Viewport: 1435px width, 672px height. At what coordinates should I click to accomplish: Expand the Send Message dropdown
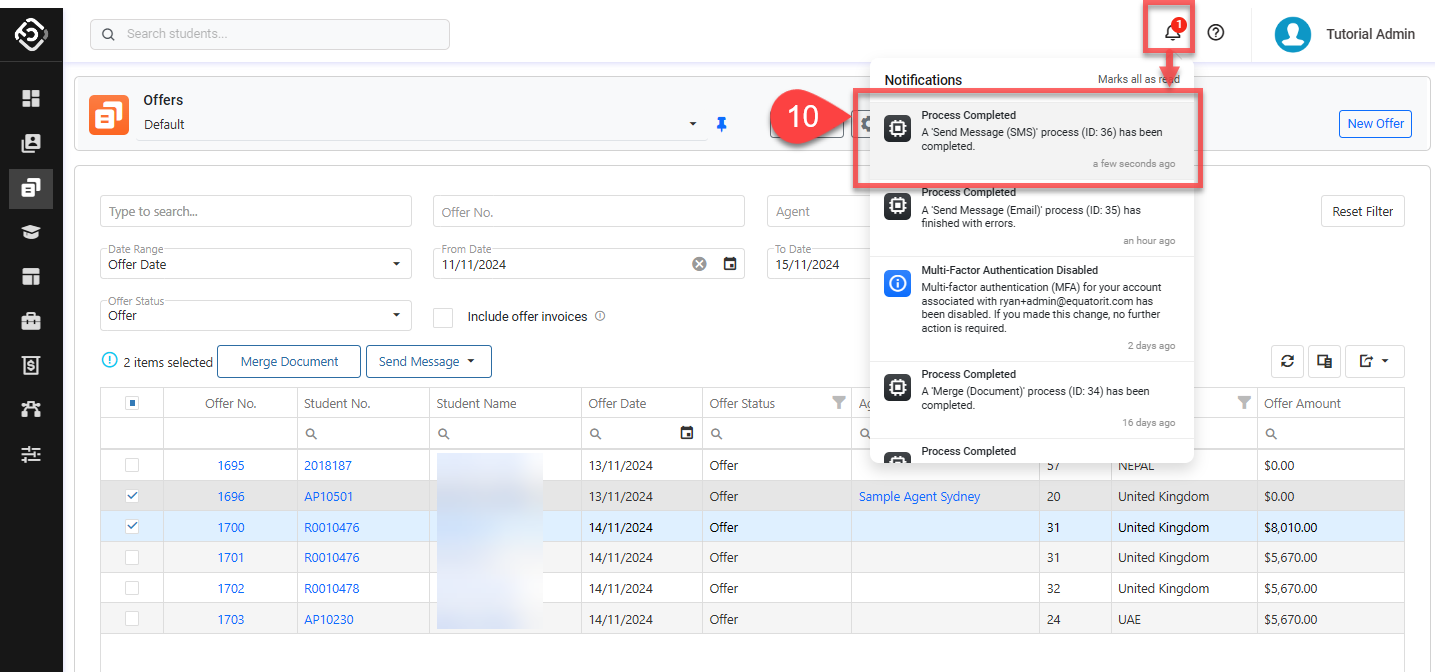(428, 362)
